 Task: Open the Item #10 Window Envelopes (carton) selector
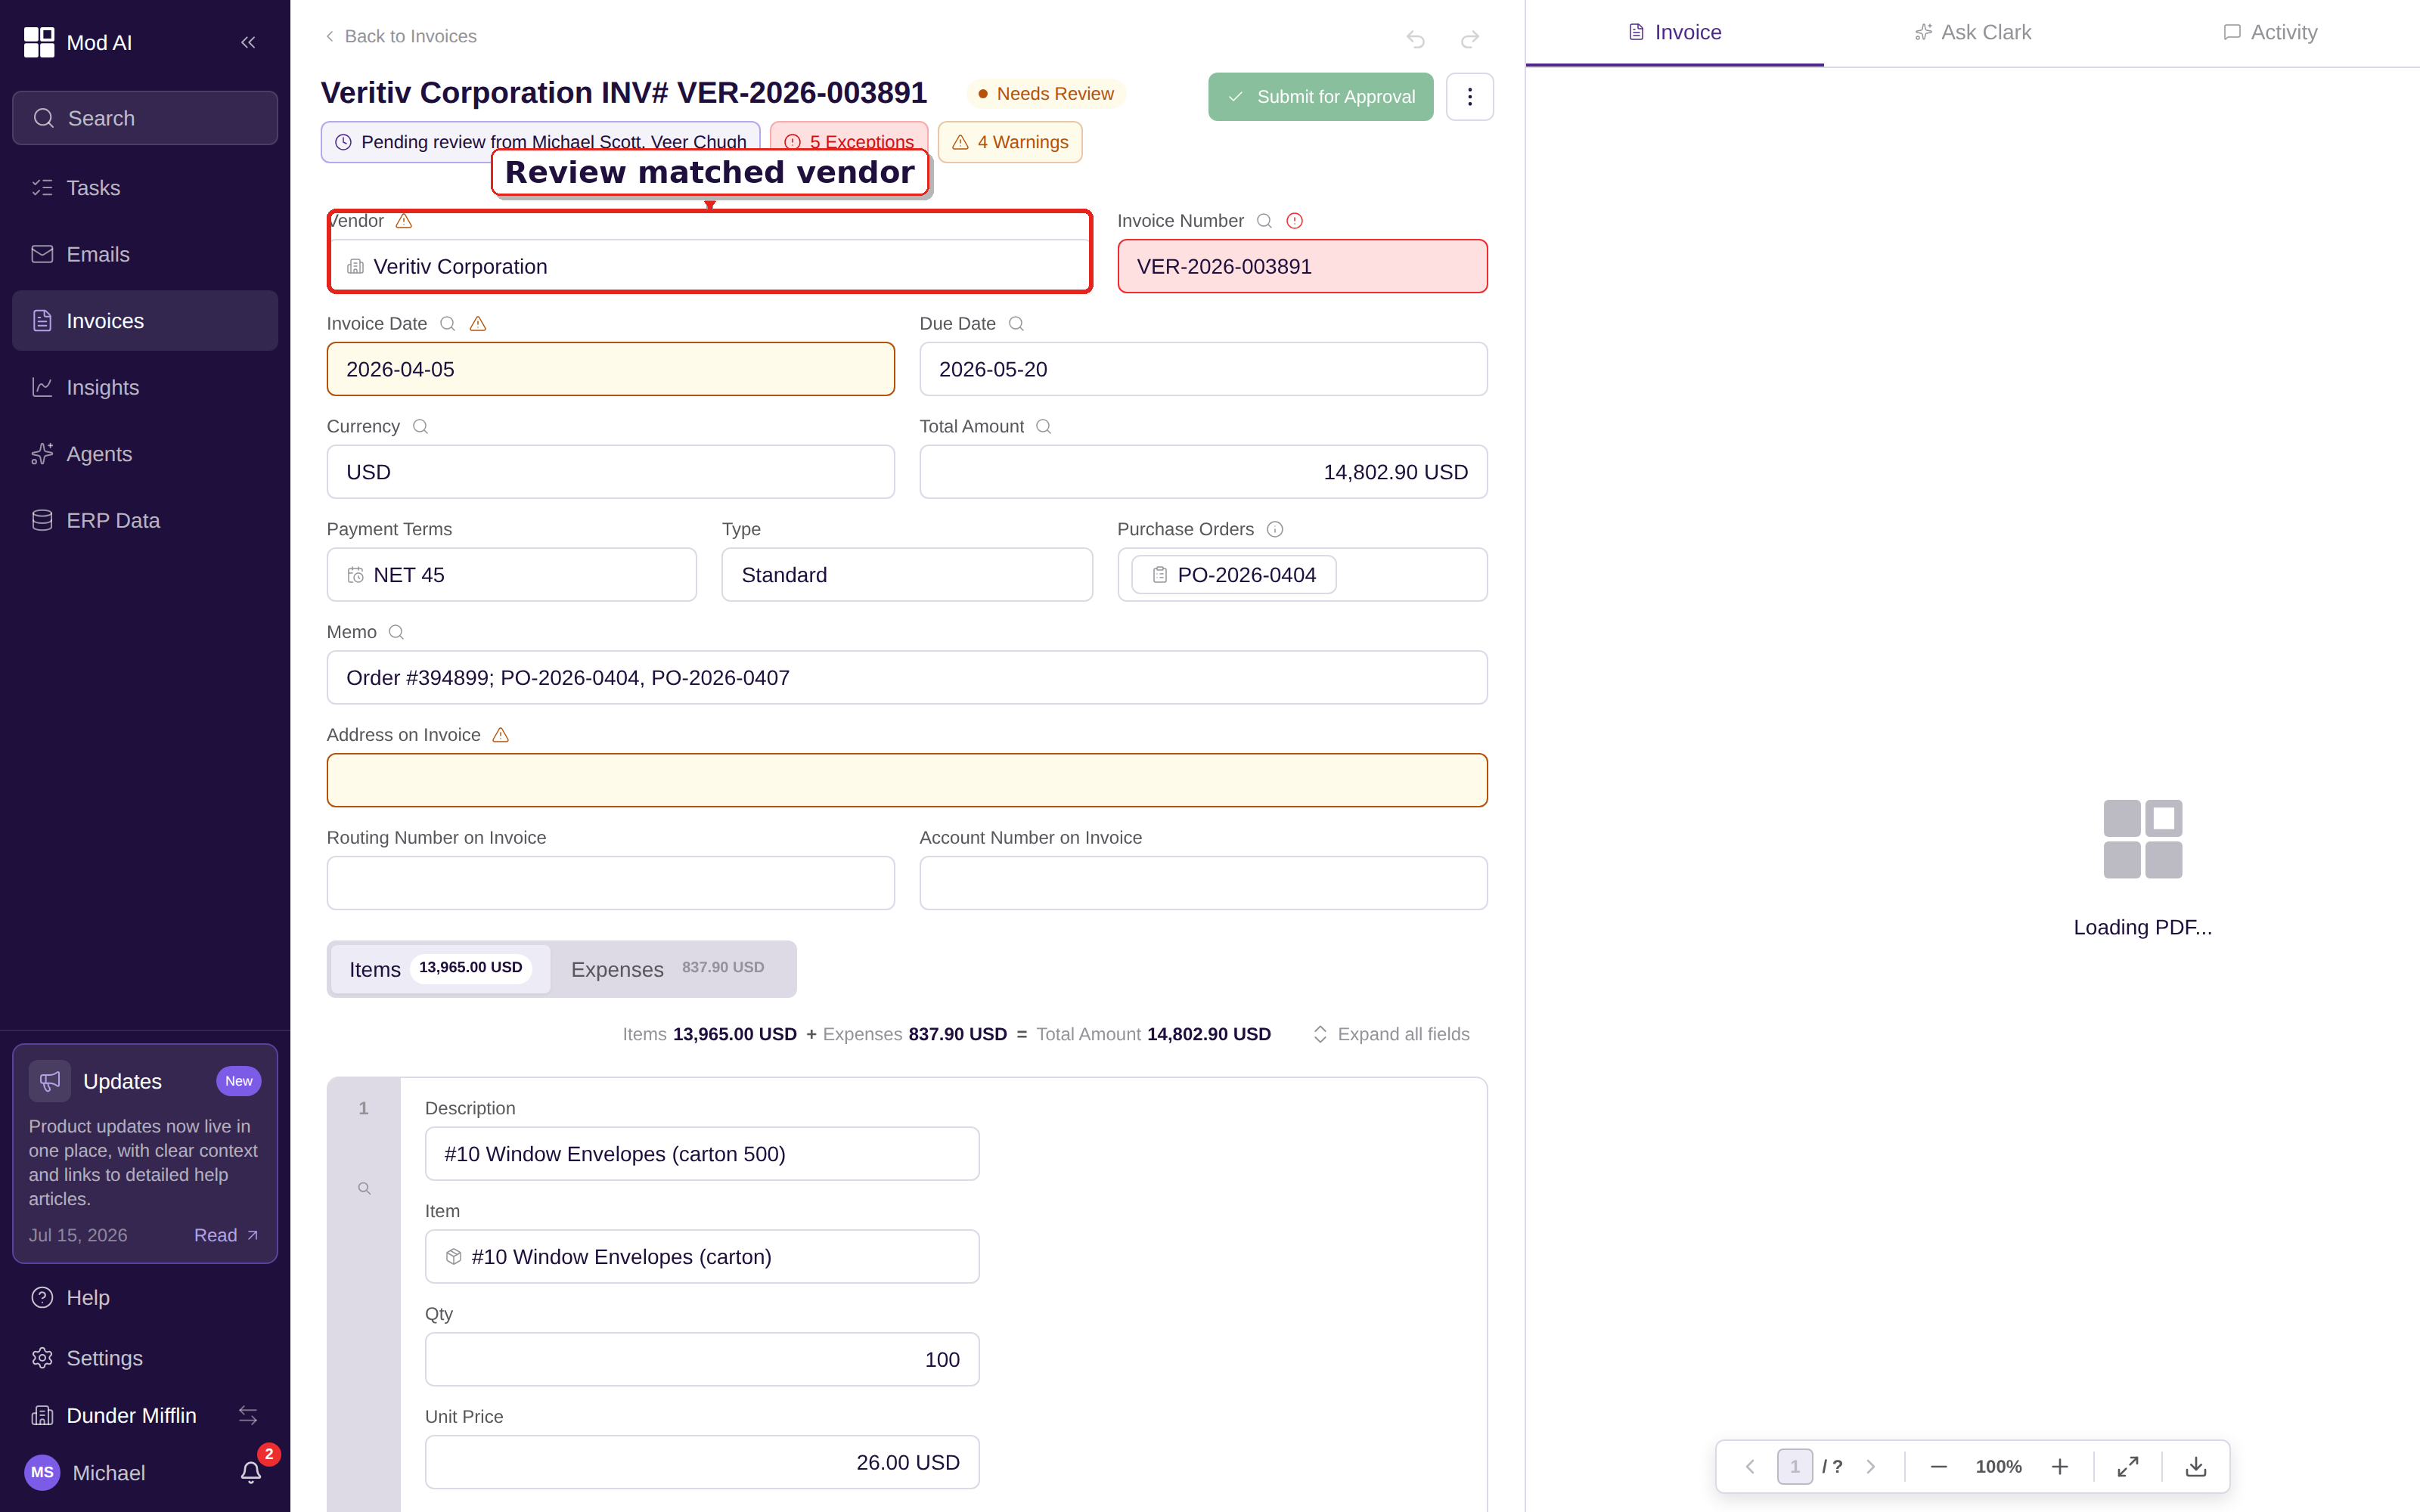click(702, 1256)
